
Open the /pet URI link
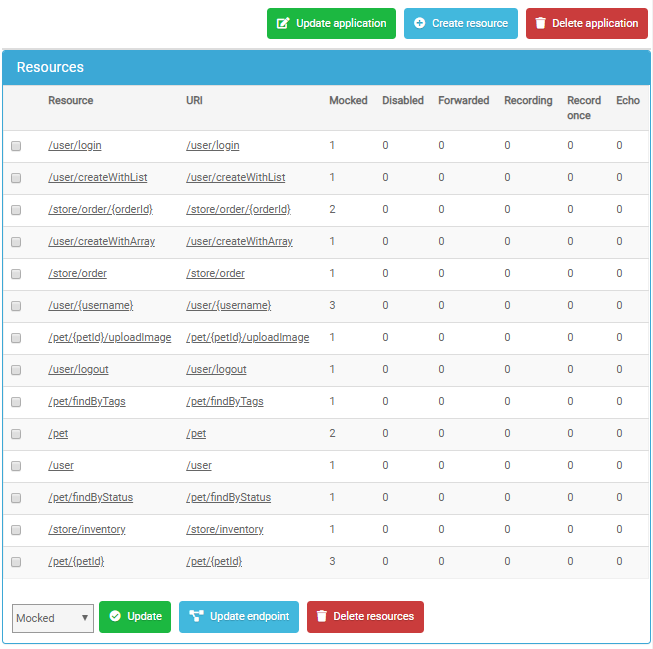pos(196,434)
